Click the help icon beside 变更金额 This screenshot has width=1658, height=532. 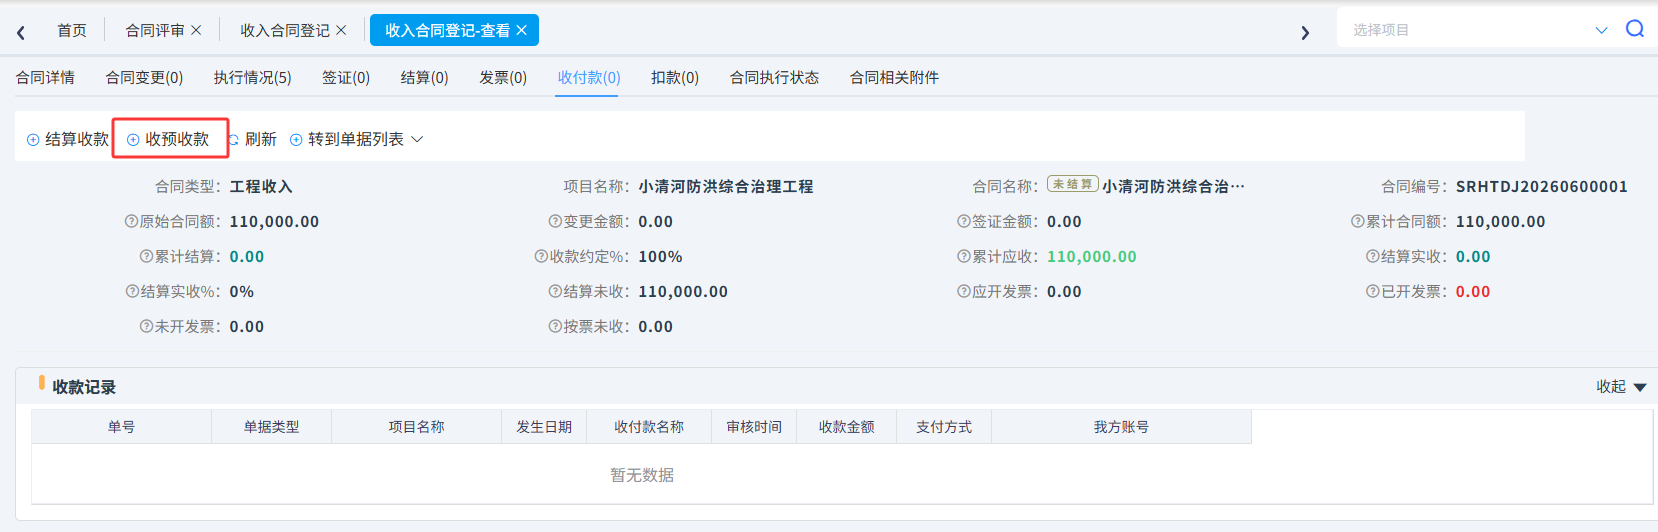pyautogui.click(x=555, y=221)
